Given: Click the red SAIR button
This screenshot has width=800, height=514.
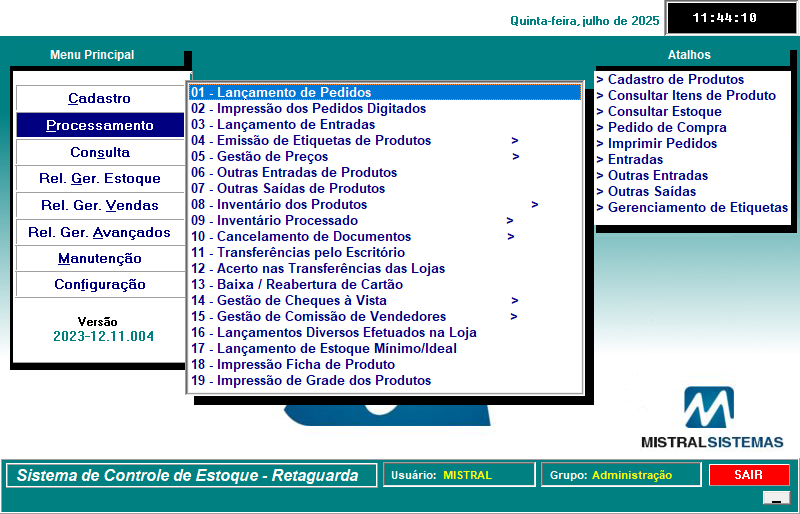Looking at the screenshot, I should point(748,475).
